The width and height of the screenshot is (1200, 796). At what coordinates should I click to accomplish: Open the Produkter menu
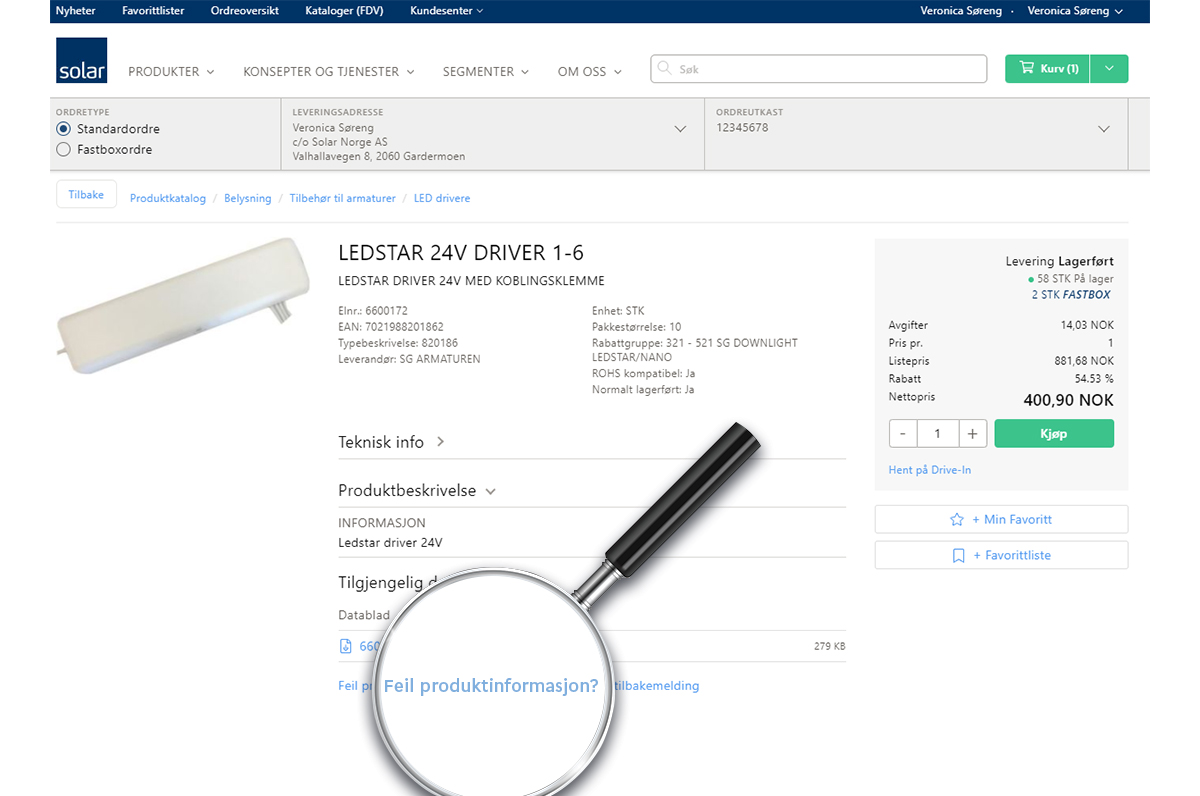171,72
